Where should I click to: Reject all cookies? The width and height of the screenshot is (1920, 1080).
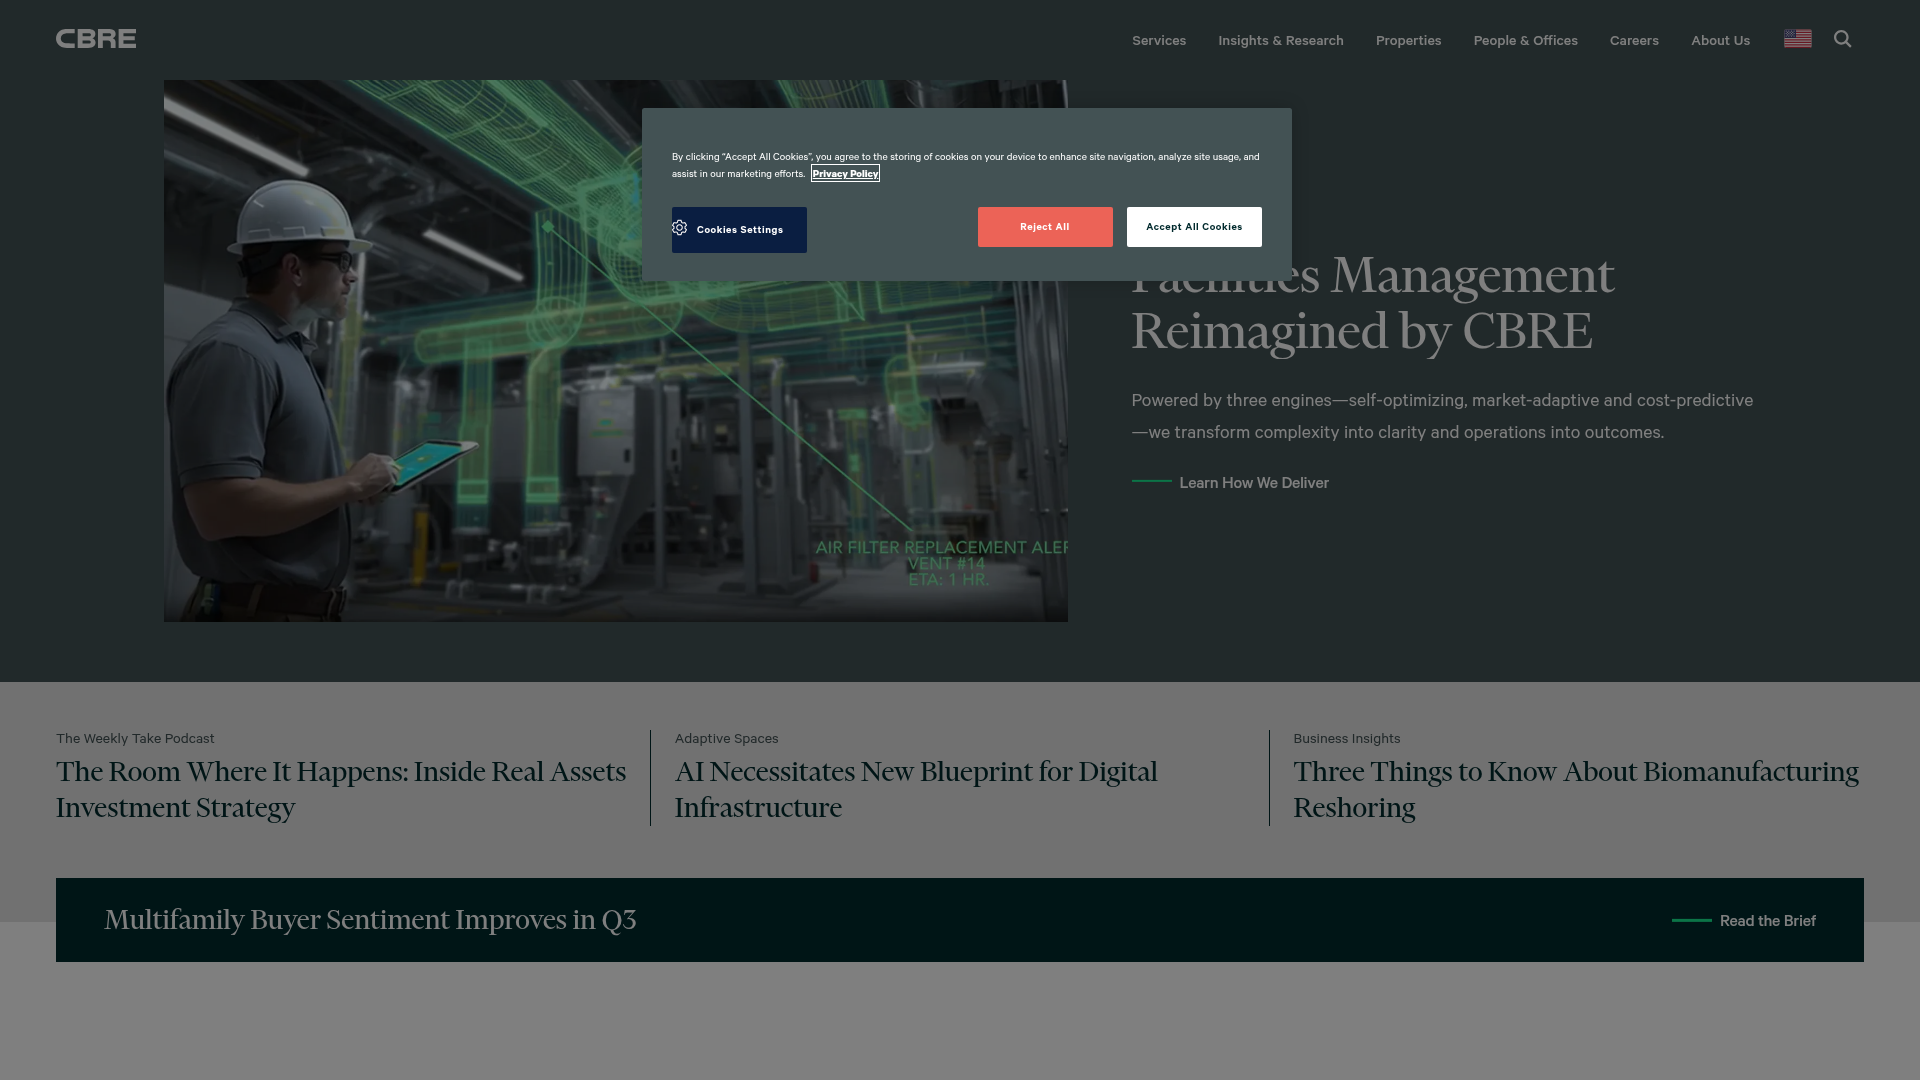click(x=1044, y=227)
